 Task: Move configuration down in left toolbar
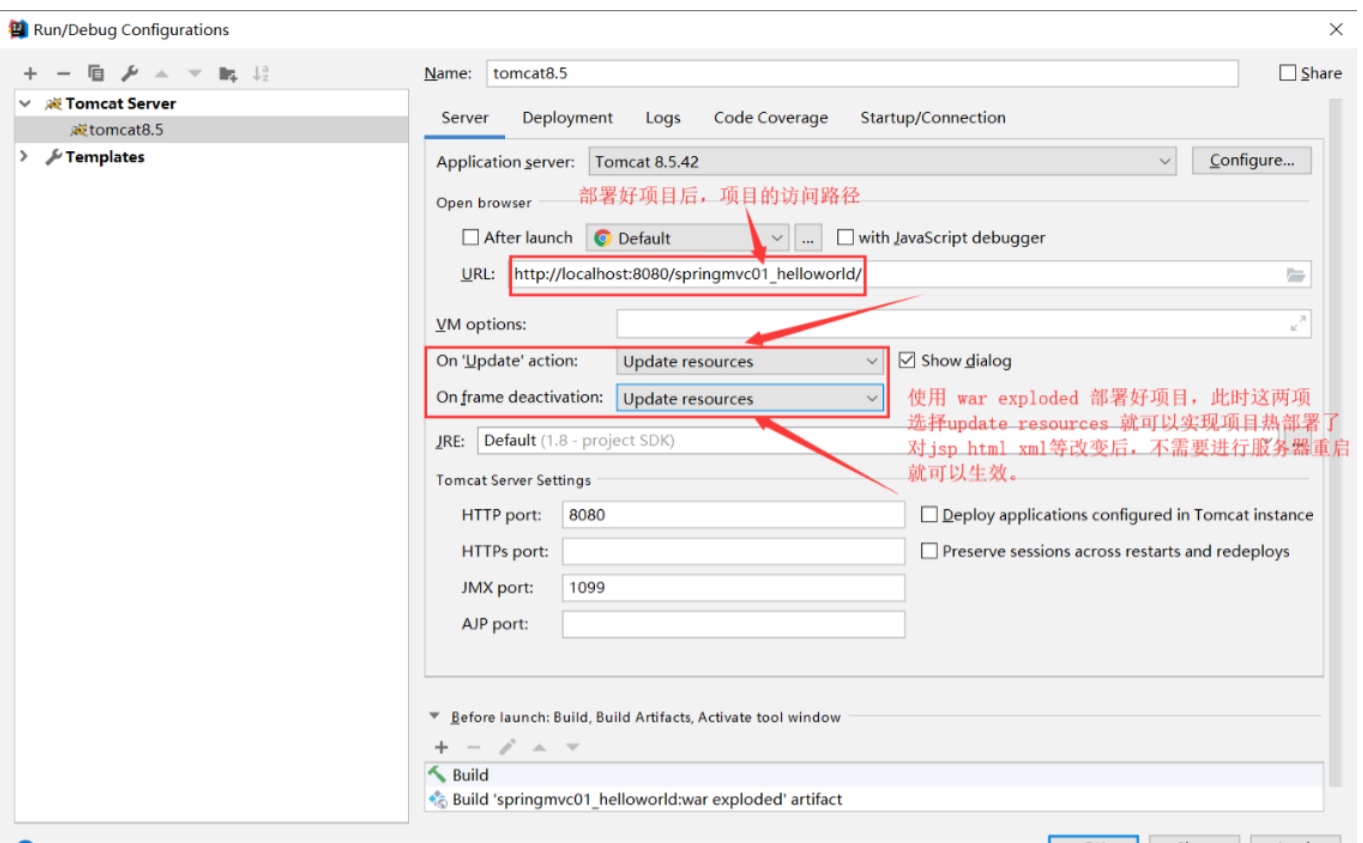[195, 73]
